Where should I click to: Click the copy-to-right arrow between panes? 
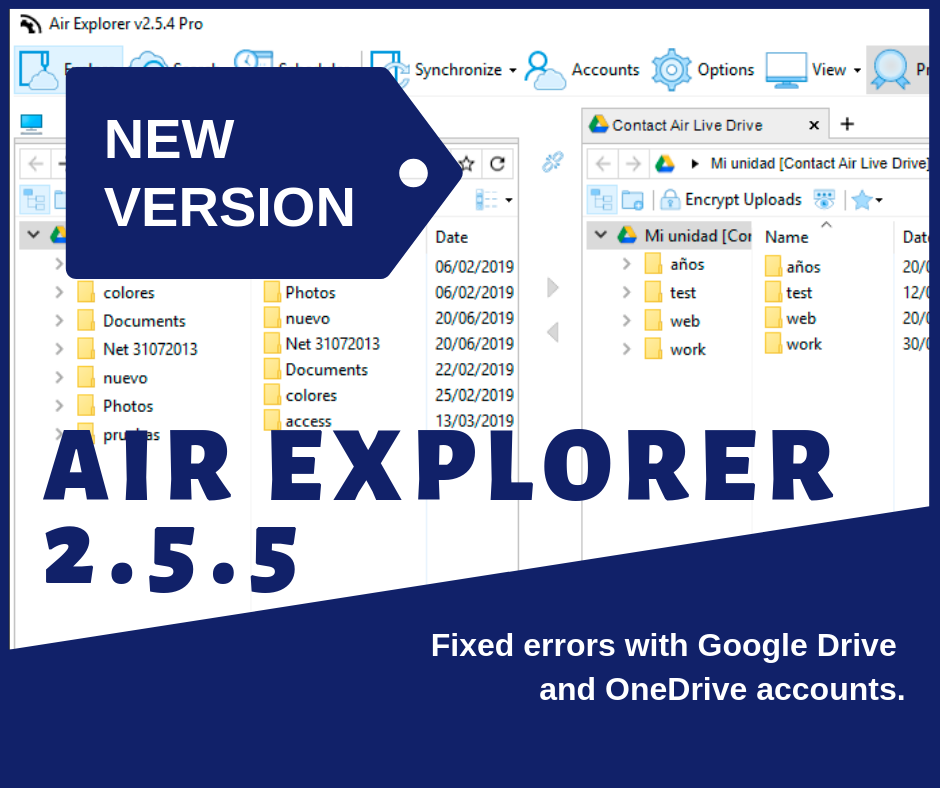(553, 288)
